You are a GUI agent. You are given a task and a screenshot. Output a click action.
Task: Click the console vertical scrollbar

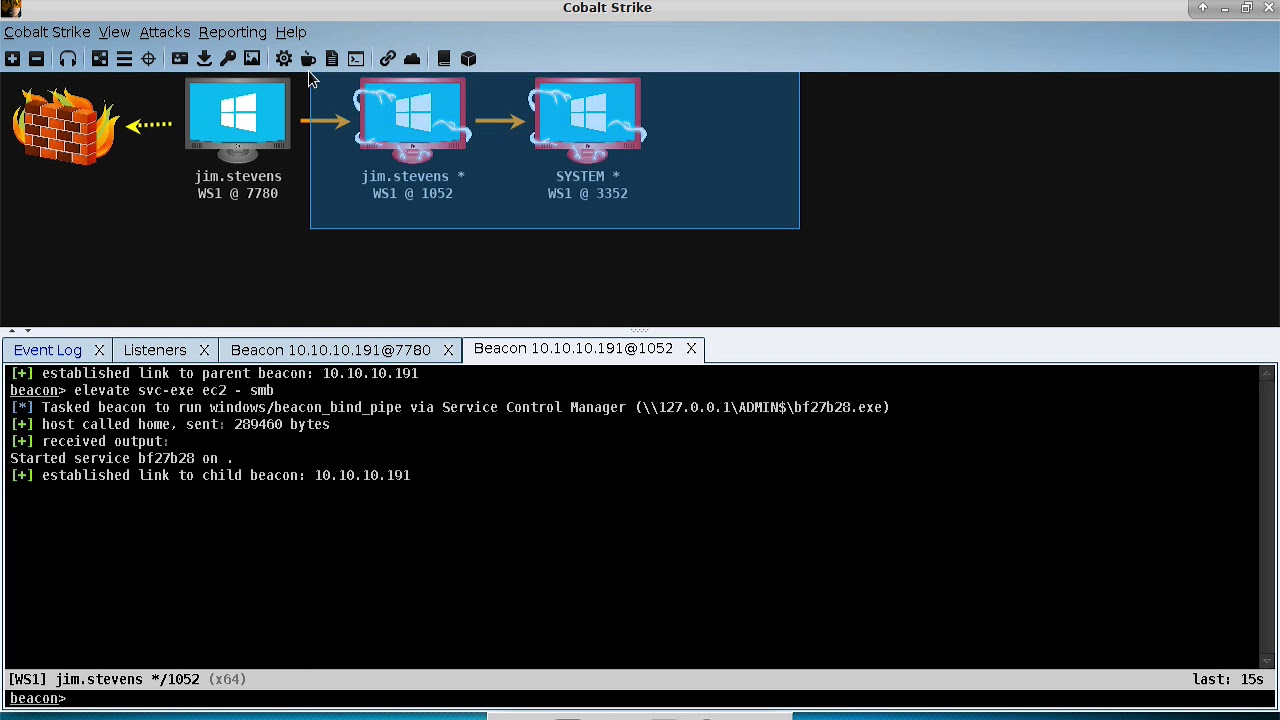[1267, 517]
